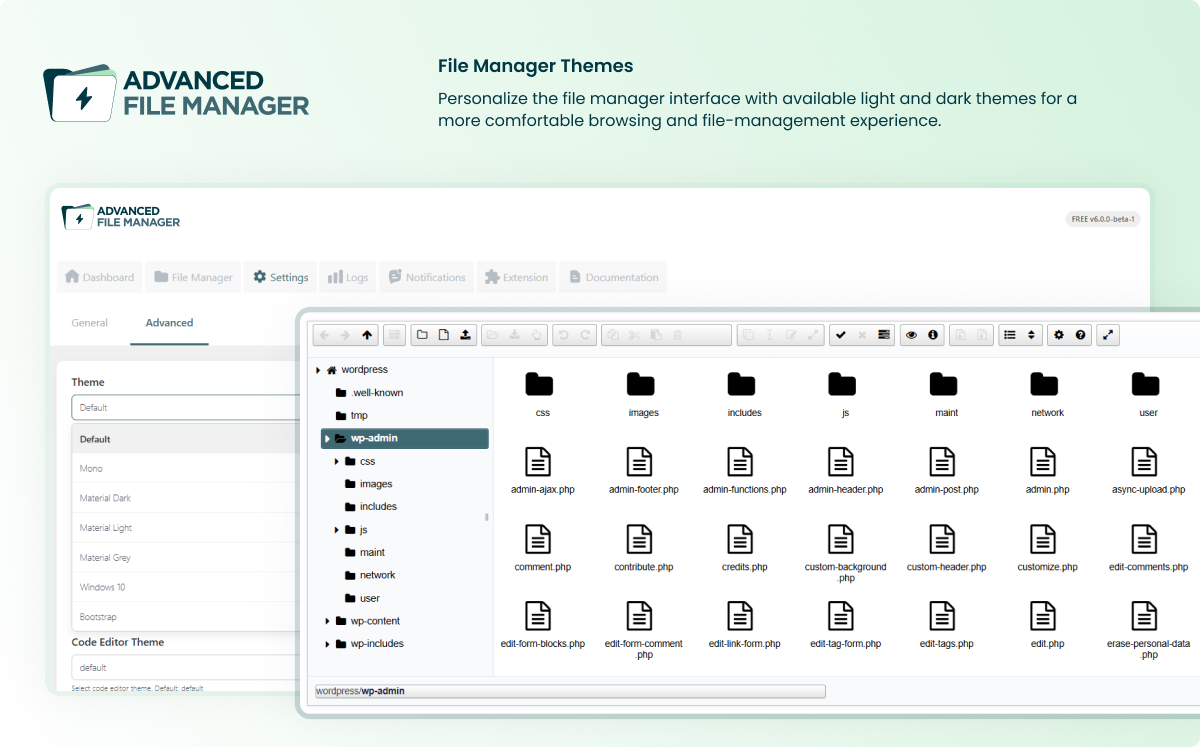Choose Bootstrap theme option
This screenshot has width=1200, height=747.
185,617
